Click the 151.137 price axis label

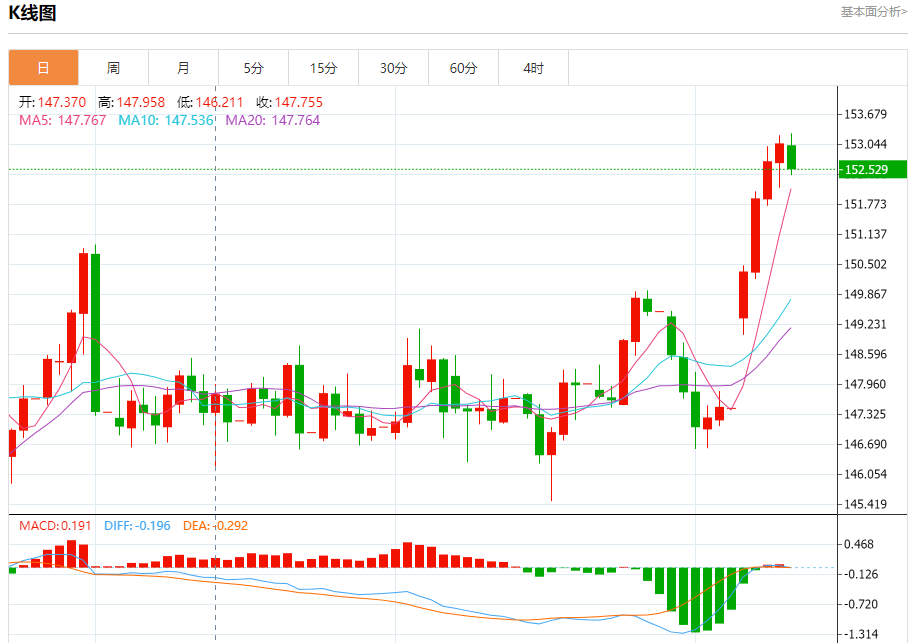point(865,234)
